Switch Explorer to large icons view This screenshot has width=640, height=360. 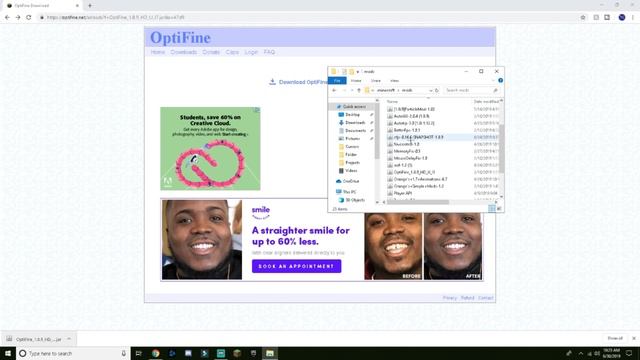pyautogui.click(x=499, y=209)
